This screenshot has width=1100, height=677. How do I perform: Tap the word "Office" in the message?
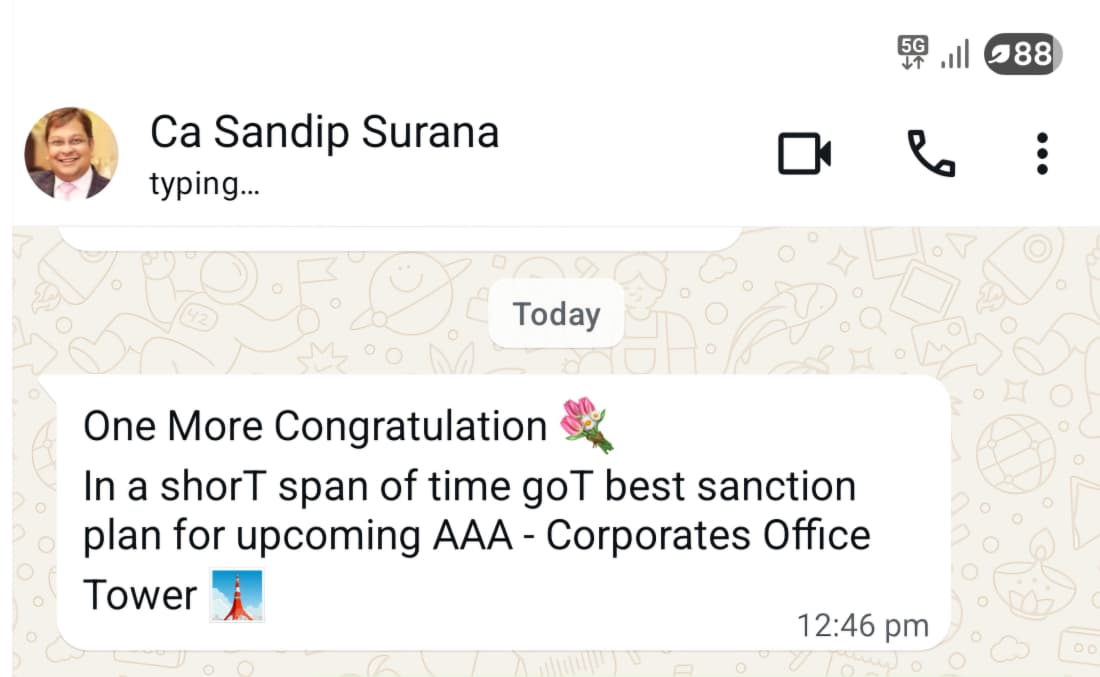tap(816, 536)
